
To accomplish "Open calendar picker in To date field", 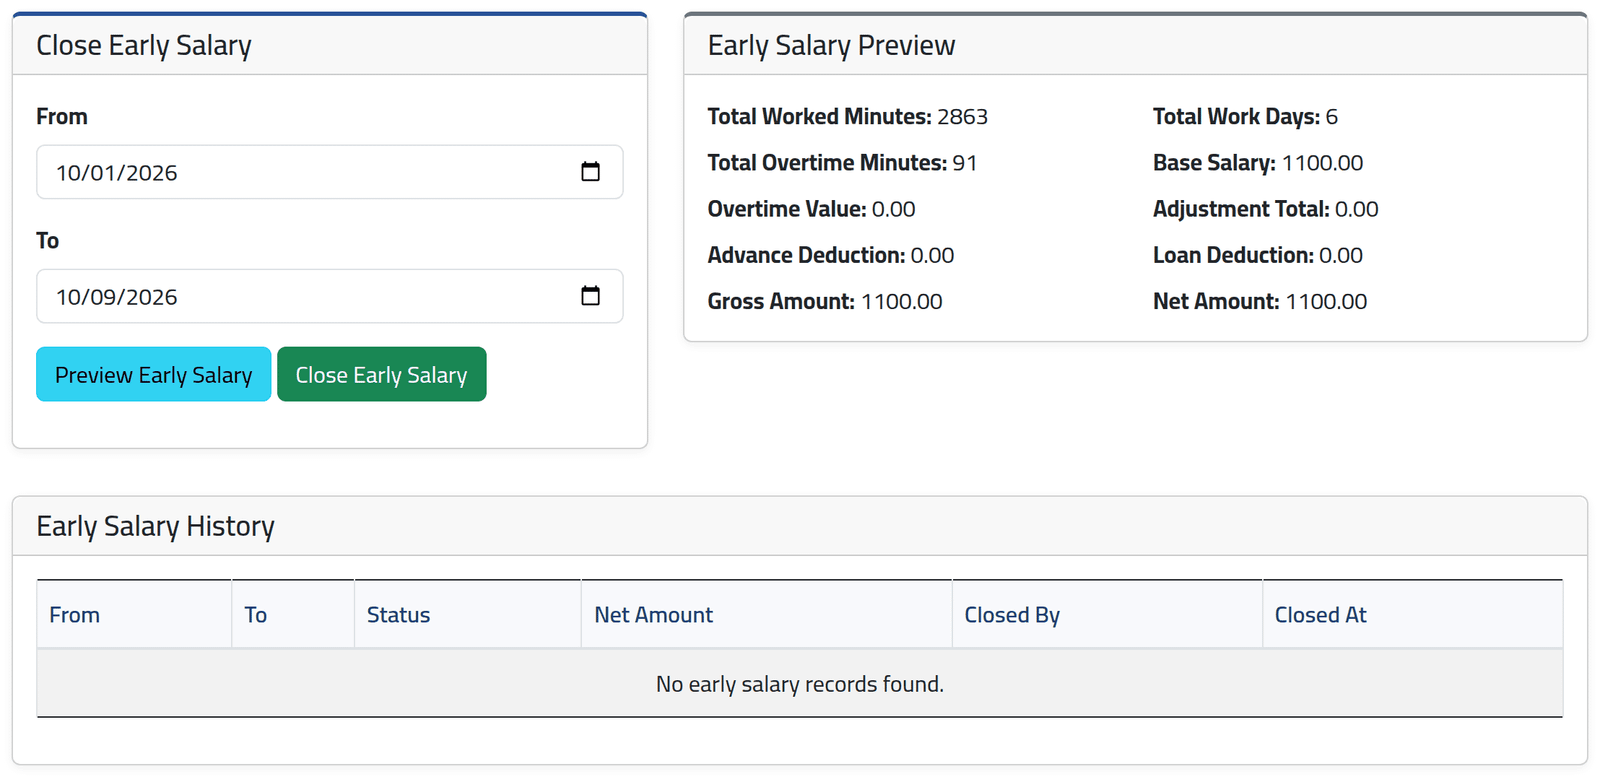I will pos(590,296).
